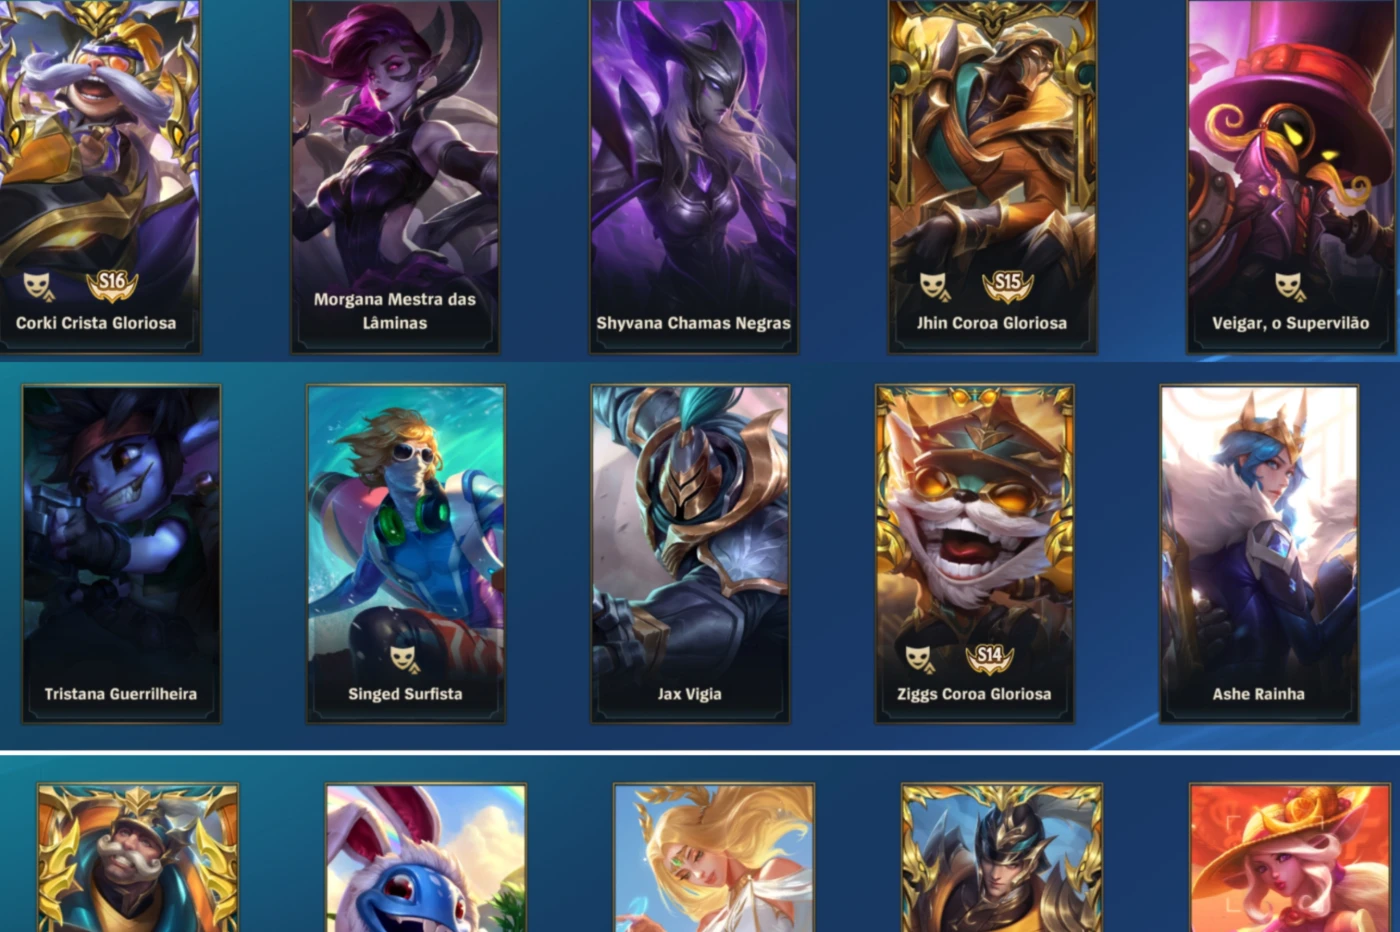Click the Singed Surfista name label
The width and height of the screenshot is (1400, 932).
(405, 694)
